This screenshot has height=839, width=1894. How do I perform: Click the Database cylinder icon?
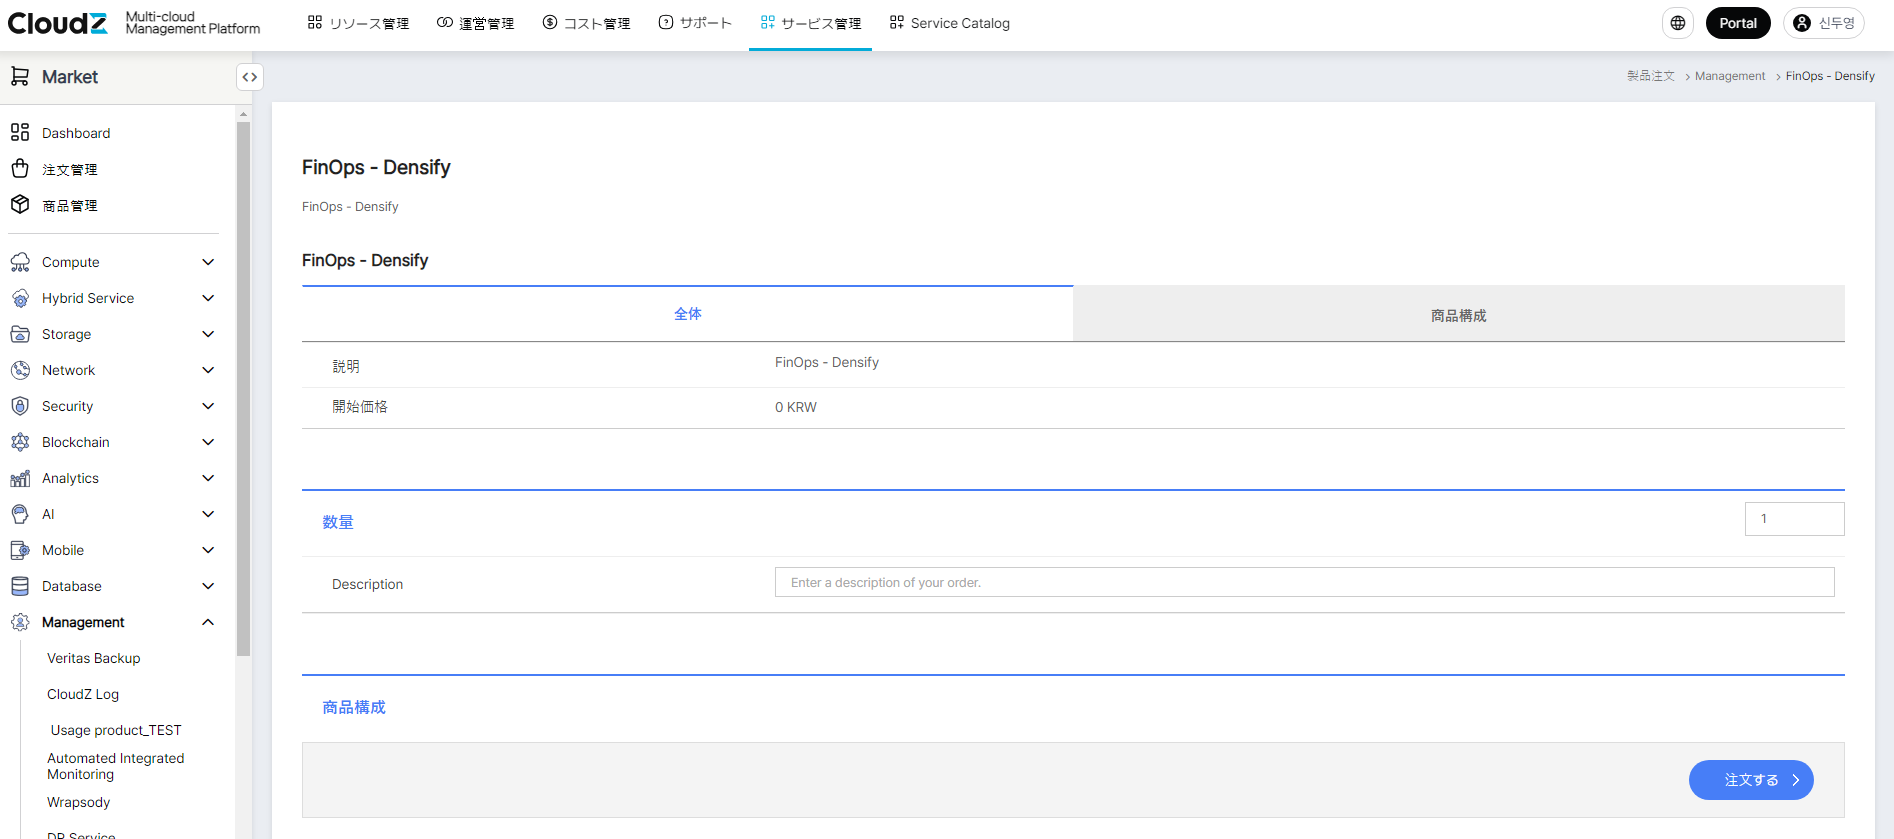click(20, 586)
